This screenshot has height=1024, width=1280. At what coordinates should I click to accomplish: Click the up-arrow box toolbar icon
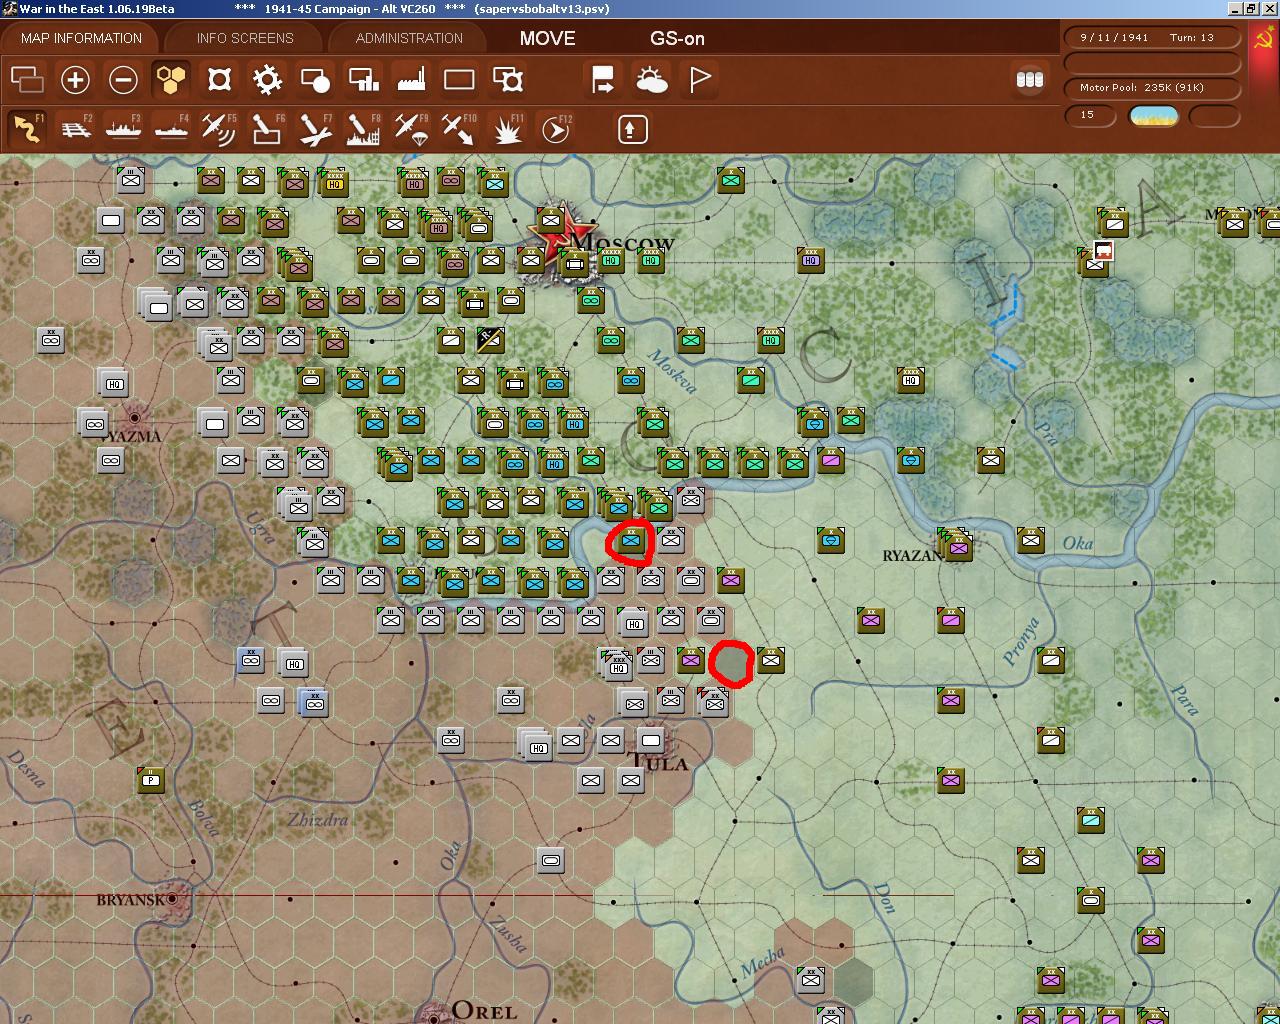[x=632, y=129]
